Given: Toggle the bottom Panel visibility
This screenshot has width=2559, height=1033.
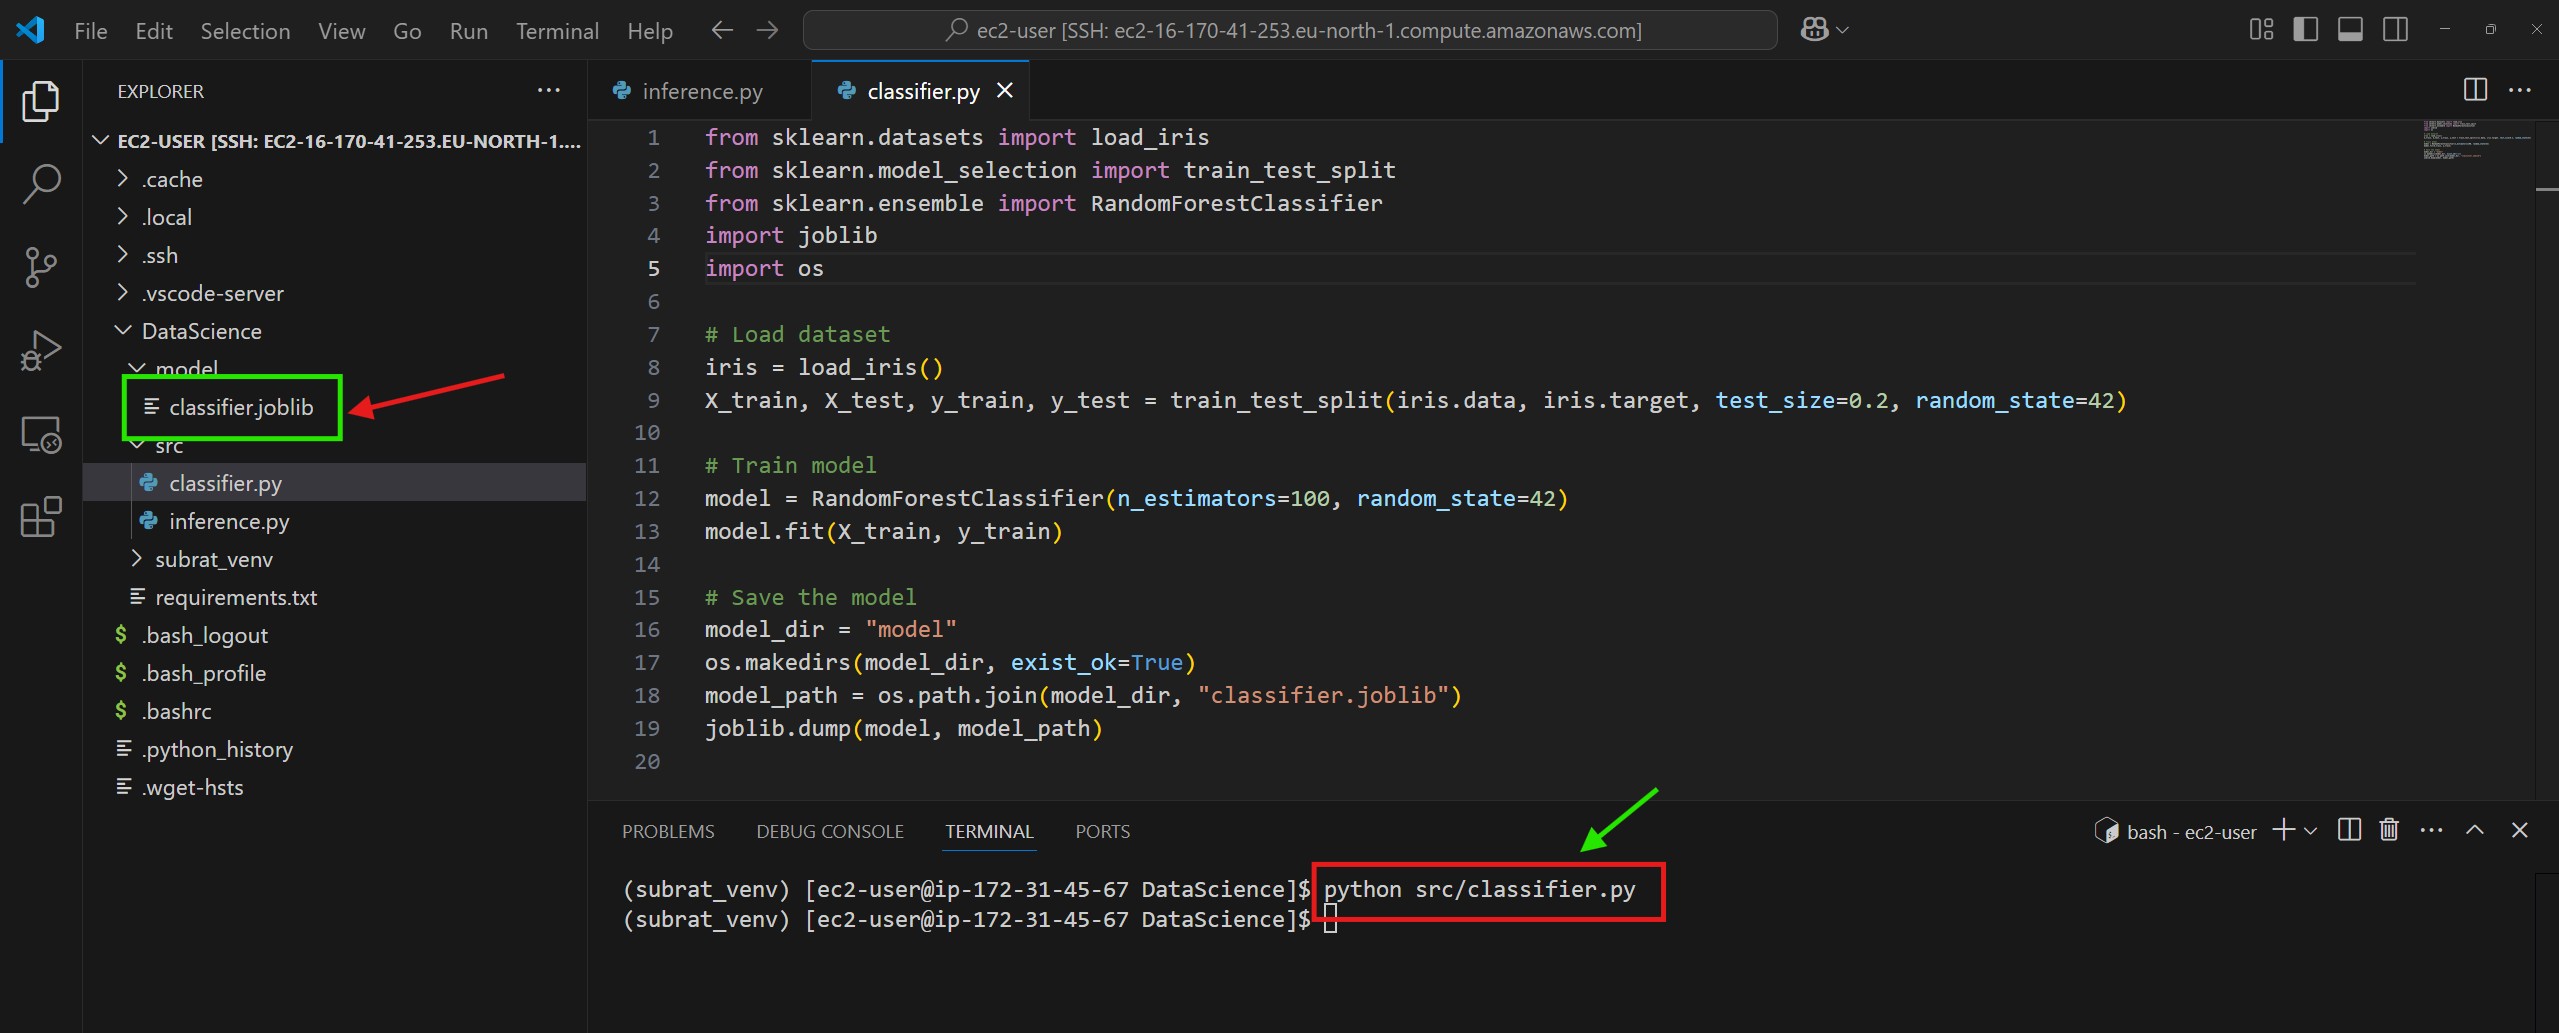Looking at the screenshot, I should click(x=2350, y=30).
